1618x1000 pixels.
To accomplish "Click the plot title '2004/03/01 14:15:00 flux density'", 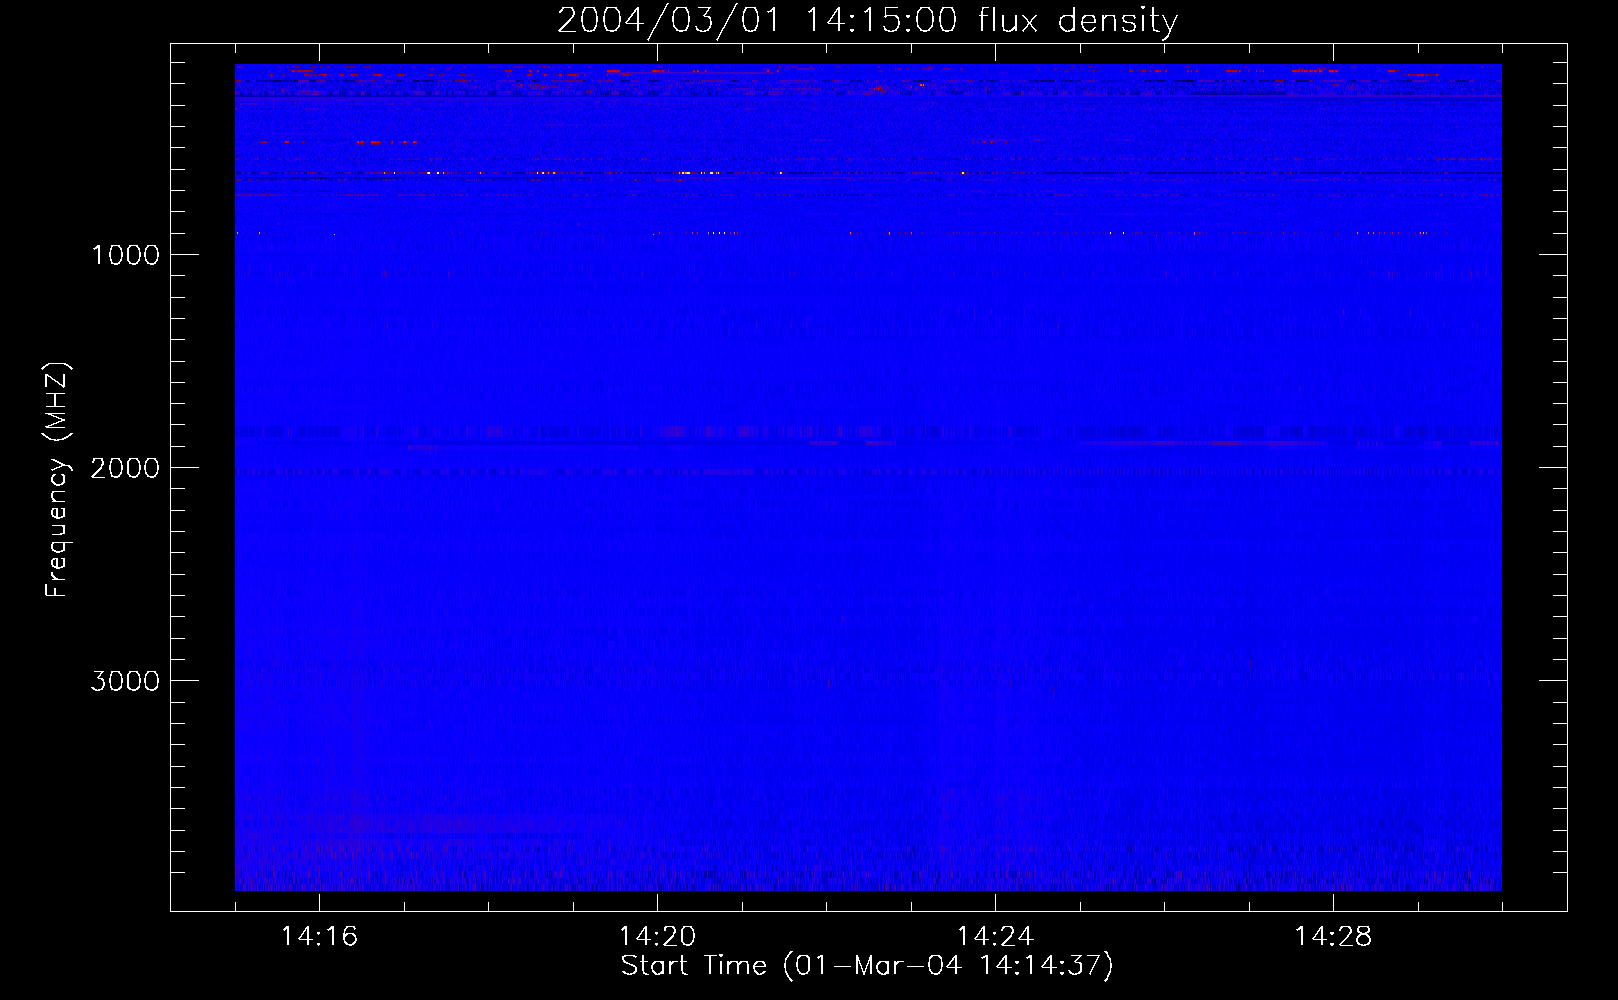I will point(867,20).
